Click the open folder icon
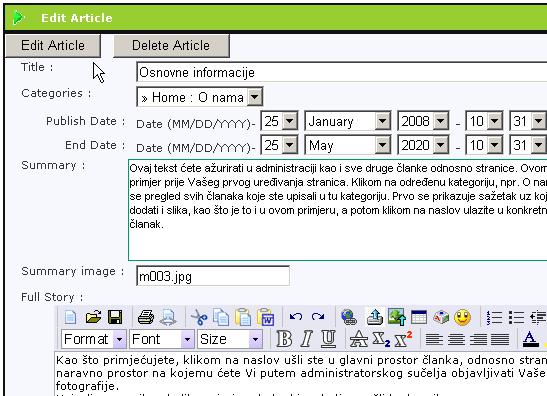 pos(93,317)
